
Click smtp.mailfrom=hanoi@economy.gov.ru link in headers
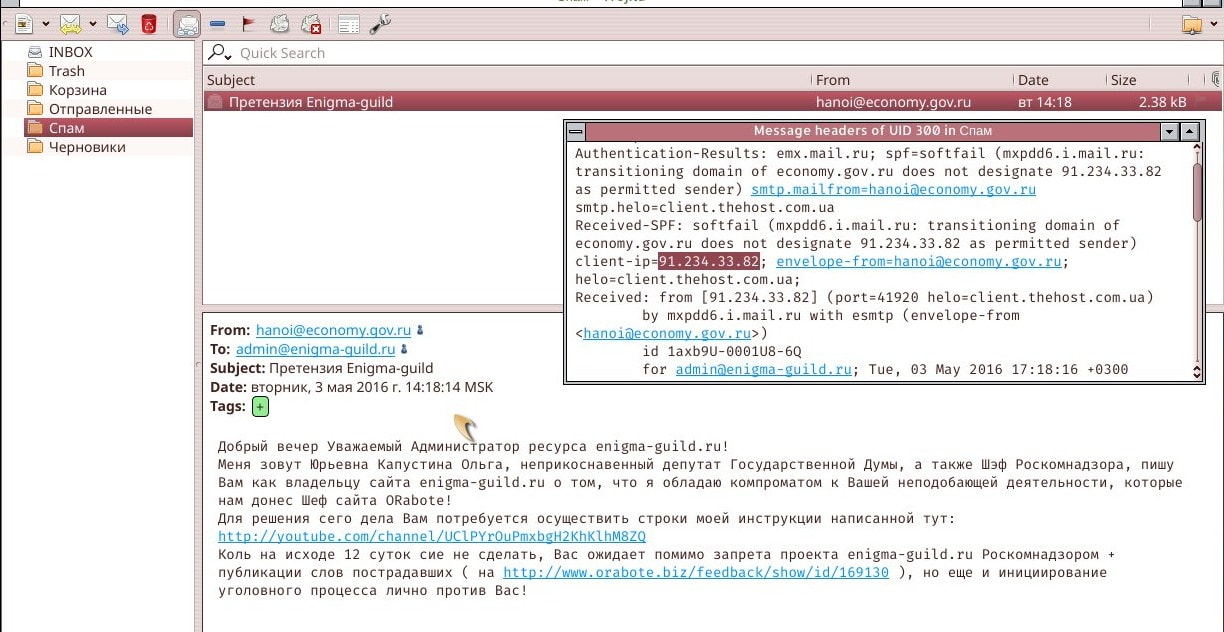pyautogui.click(x=893, y=189)
